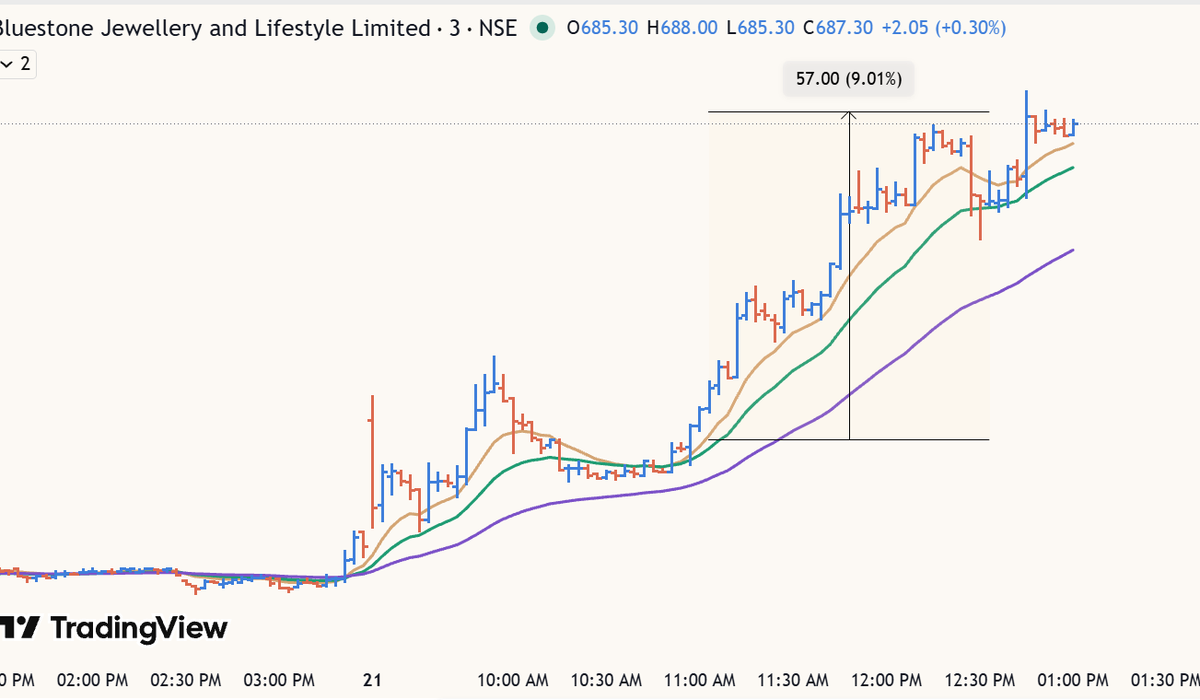This screenshot has height=700, width=1200.
Task: Click the H688.00 high value
Action: tap(682, 28)
